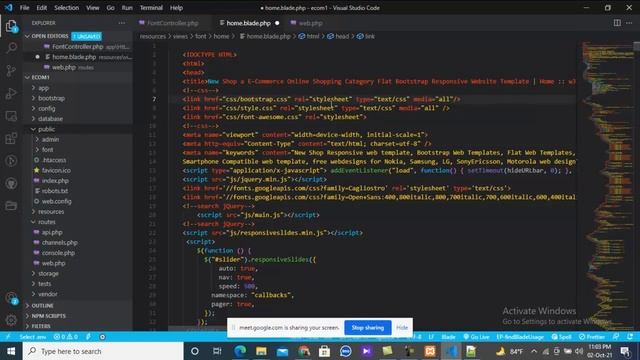Viewport: 640px width, 360px height.
Task: Collapse the public folder
Action: [x=46, y=129]
